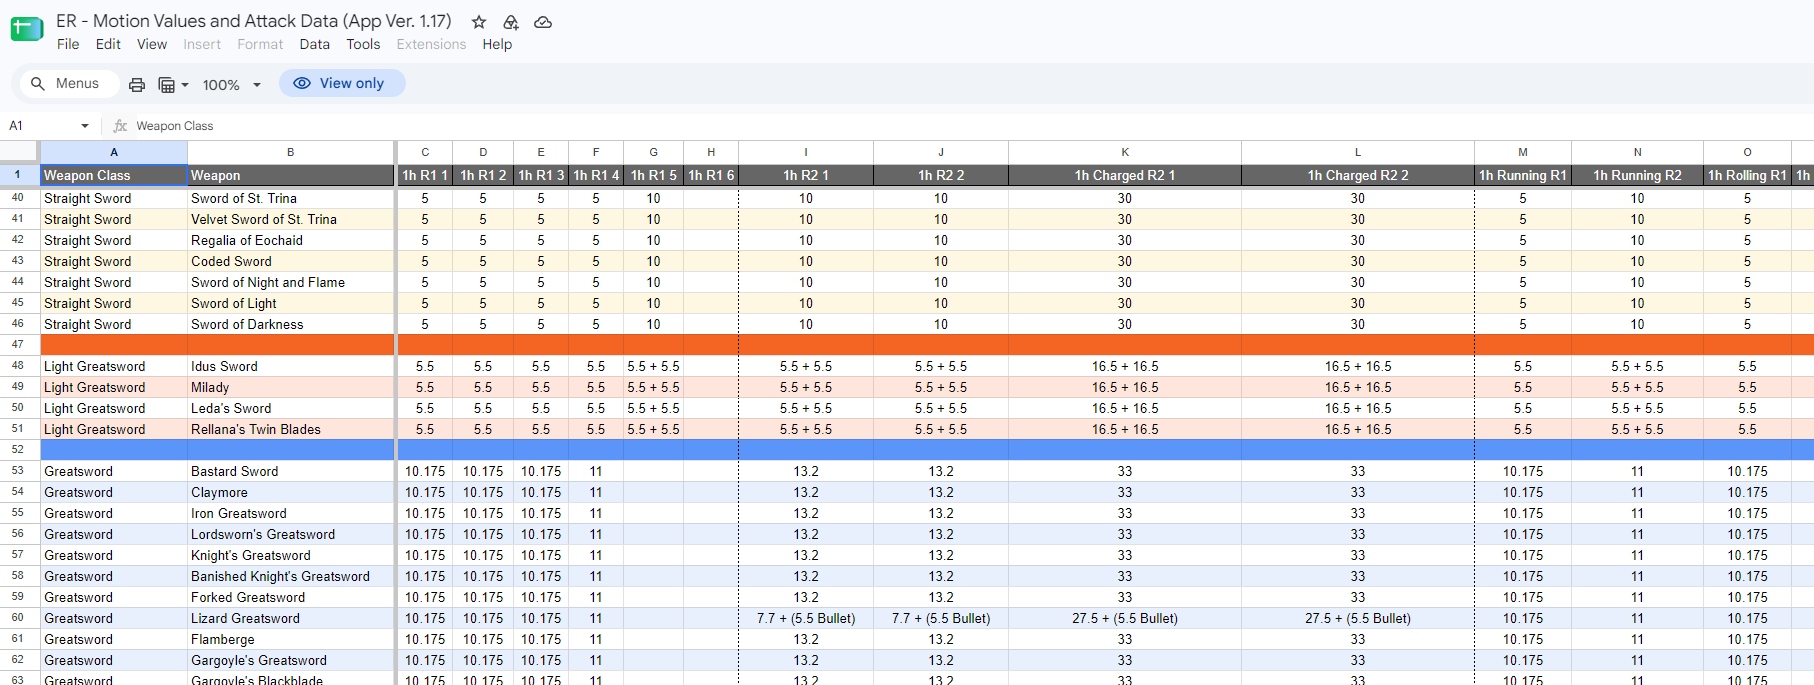Select the Coded Sword cell

click(291, 261)
